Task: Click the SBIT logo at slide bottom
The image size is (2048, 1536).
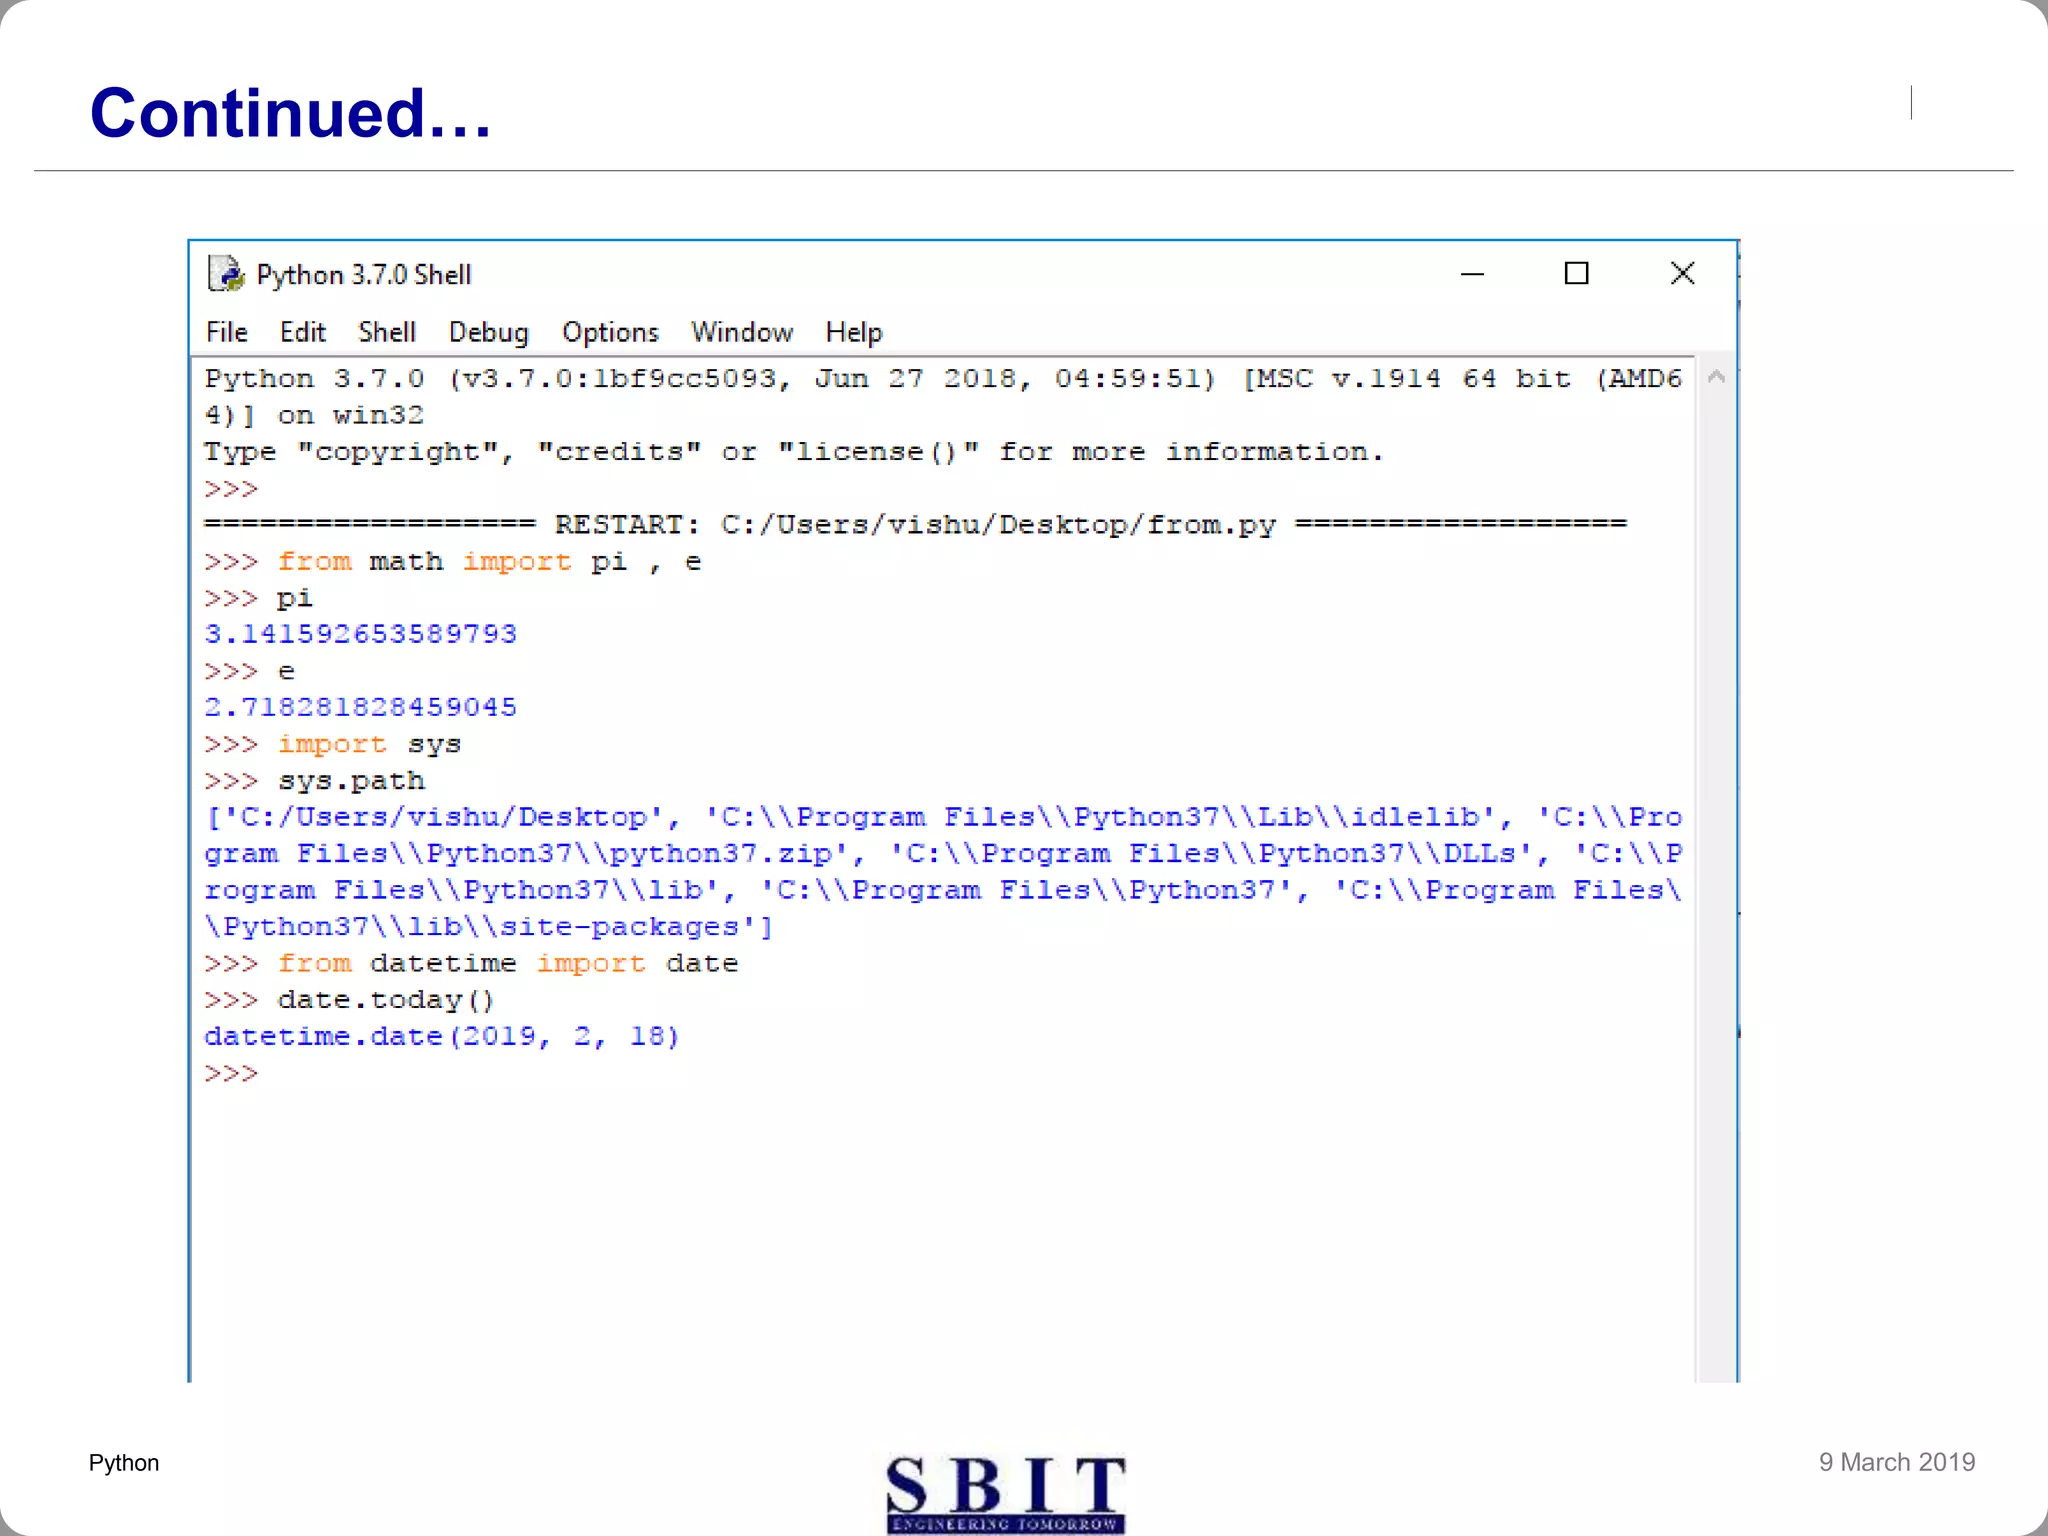Action: [1005, 1493]
